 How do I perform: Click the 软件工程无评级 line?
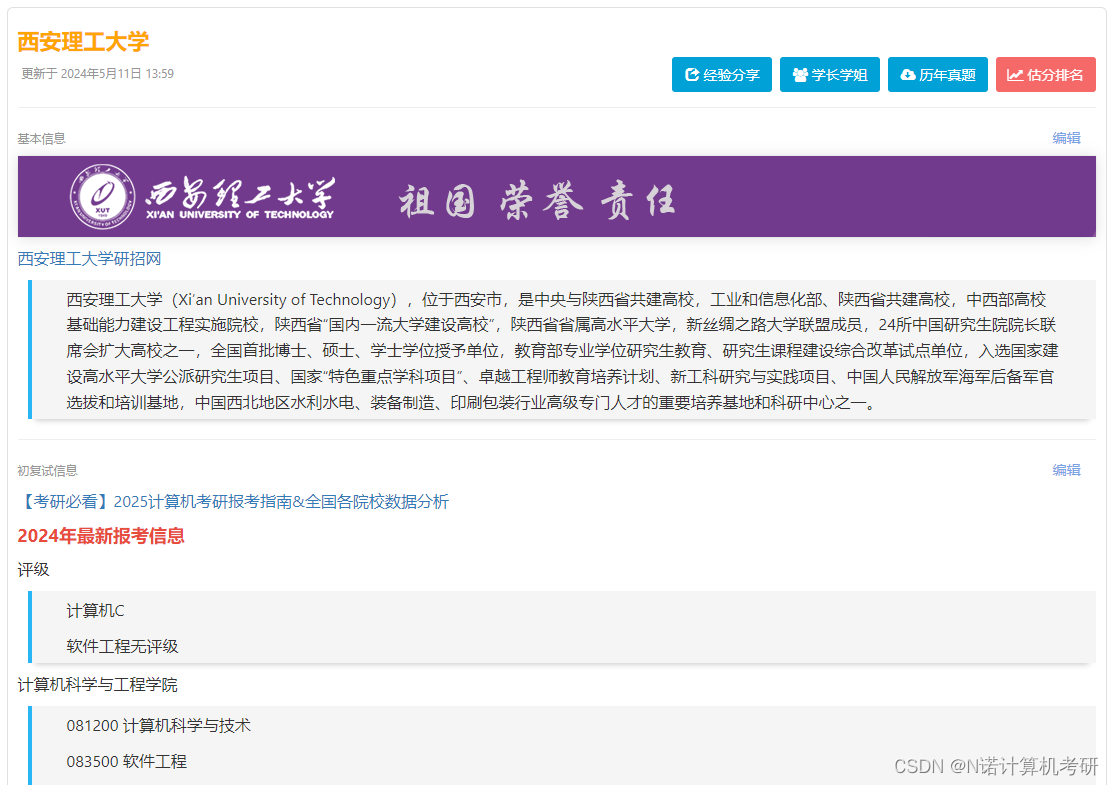pos(122,646)
